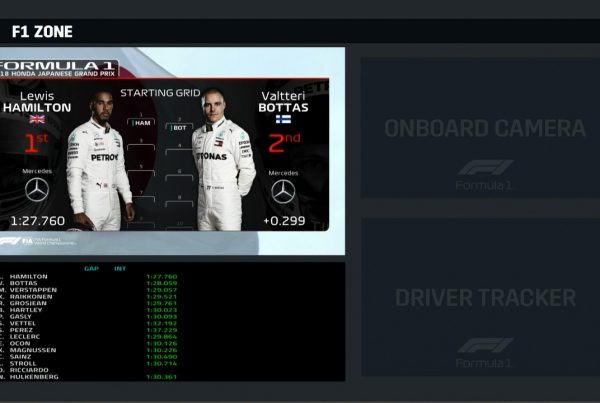600x403 pixels.
Task: Click the red '2nd' position label
Action: [284, 143]
